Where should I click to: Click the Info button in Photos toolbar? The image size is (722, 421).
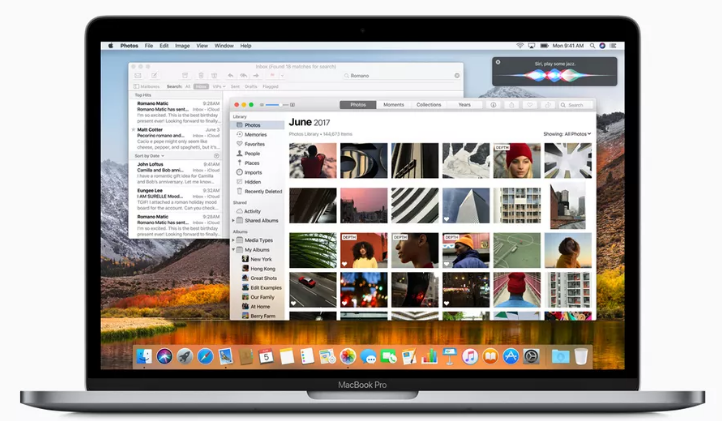[493, 105]
